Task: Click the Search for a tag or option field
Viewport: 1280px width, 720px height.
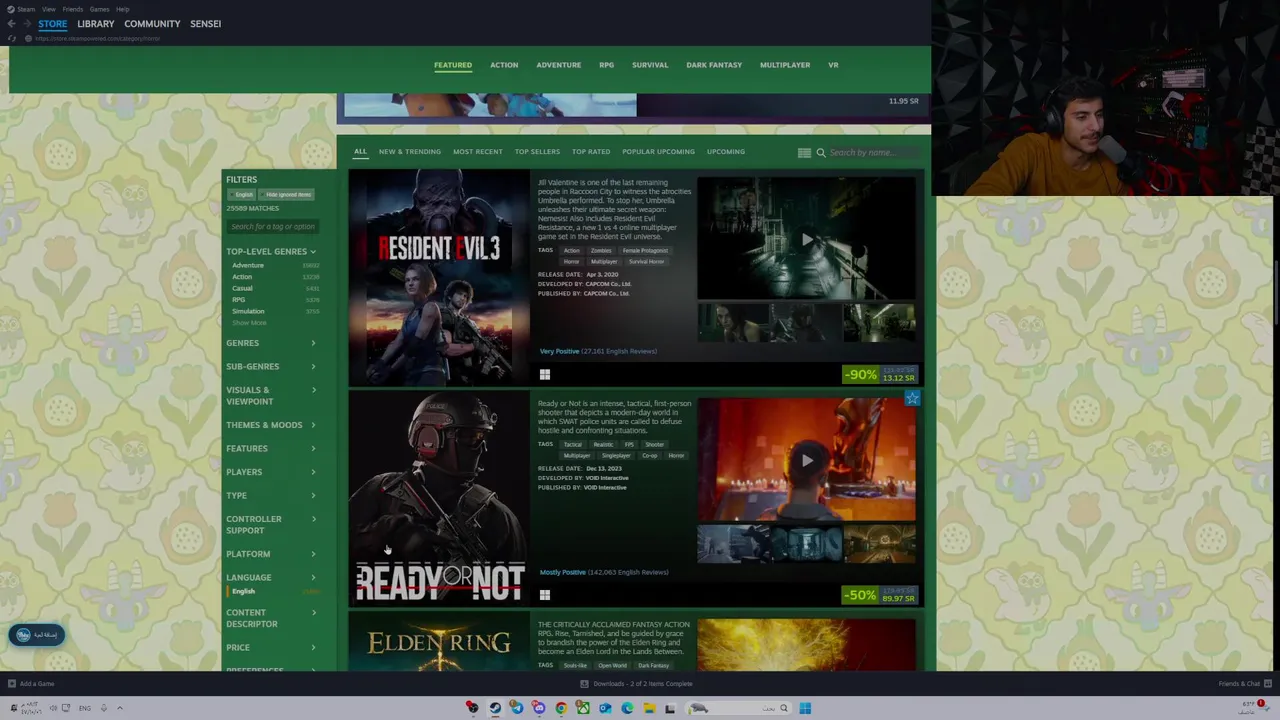Action: (272, 226)
